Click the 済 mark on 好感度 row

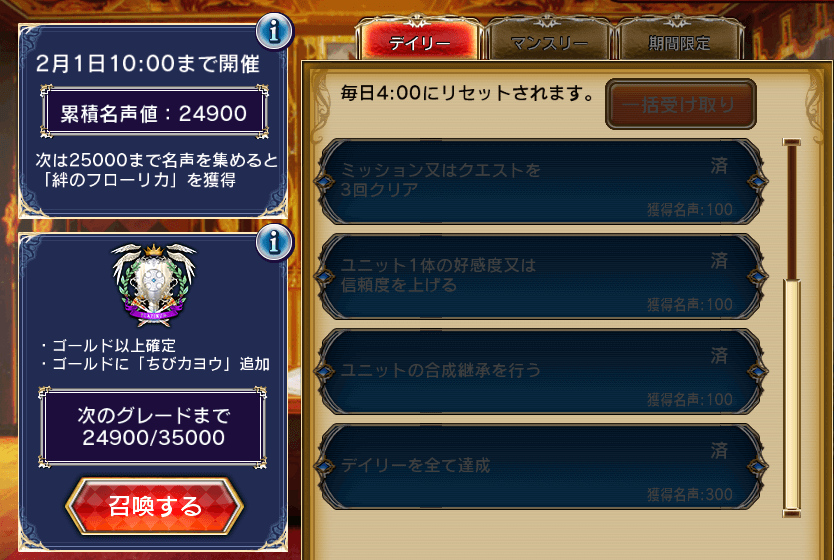pyautogui.click(x=719, y=261)
